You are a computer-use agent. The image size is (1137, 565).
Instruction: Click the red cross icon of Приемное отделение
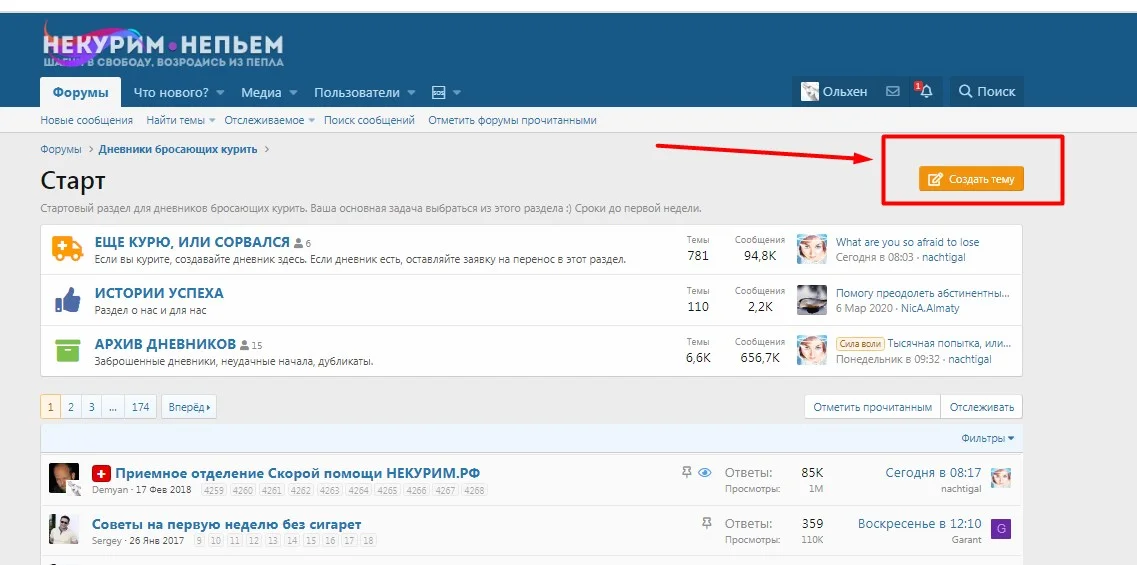(x=102, y=474)
